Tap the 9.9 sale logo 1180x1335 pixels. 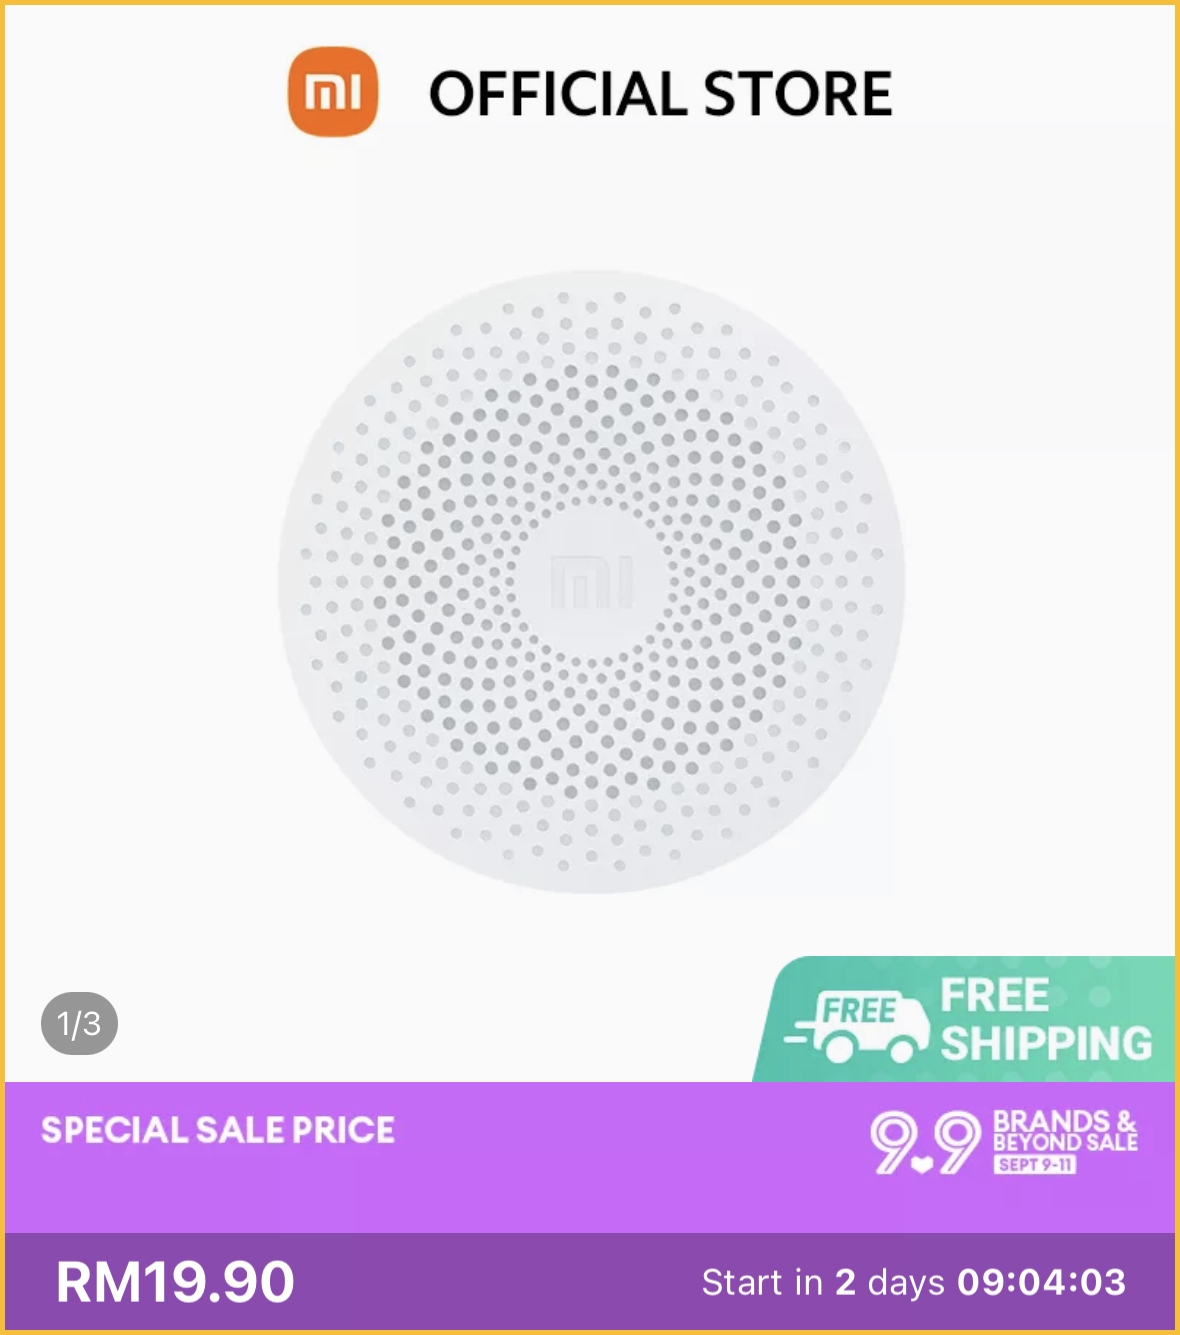click(x=925, y=1142)
